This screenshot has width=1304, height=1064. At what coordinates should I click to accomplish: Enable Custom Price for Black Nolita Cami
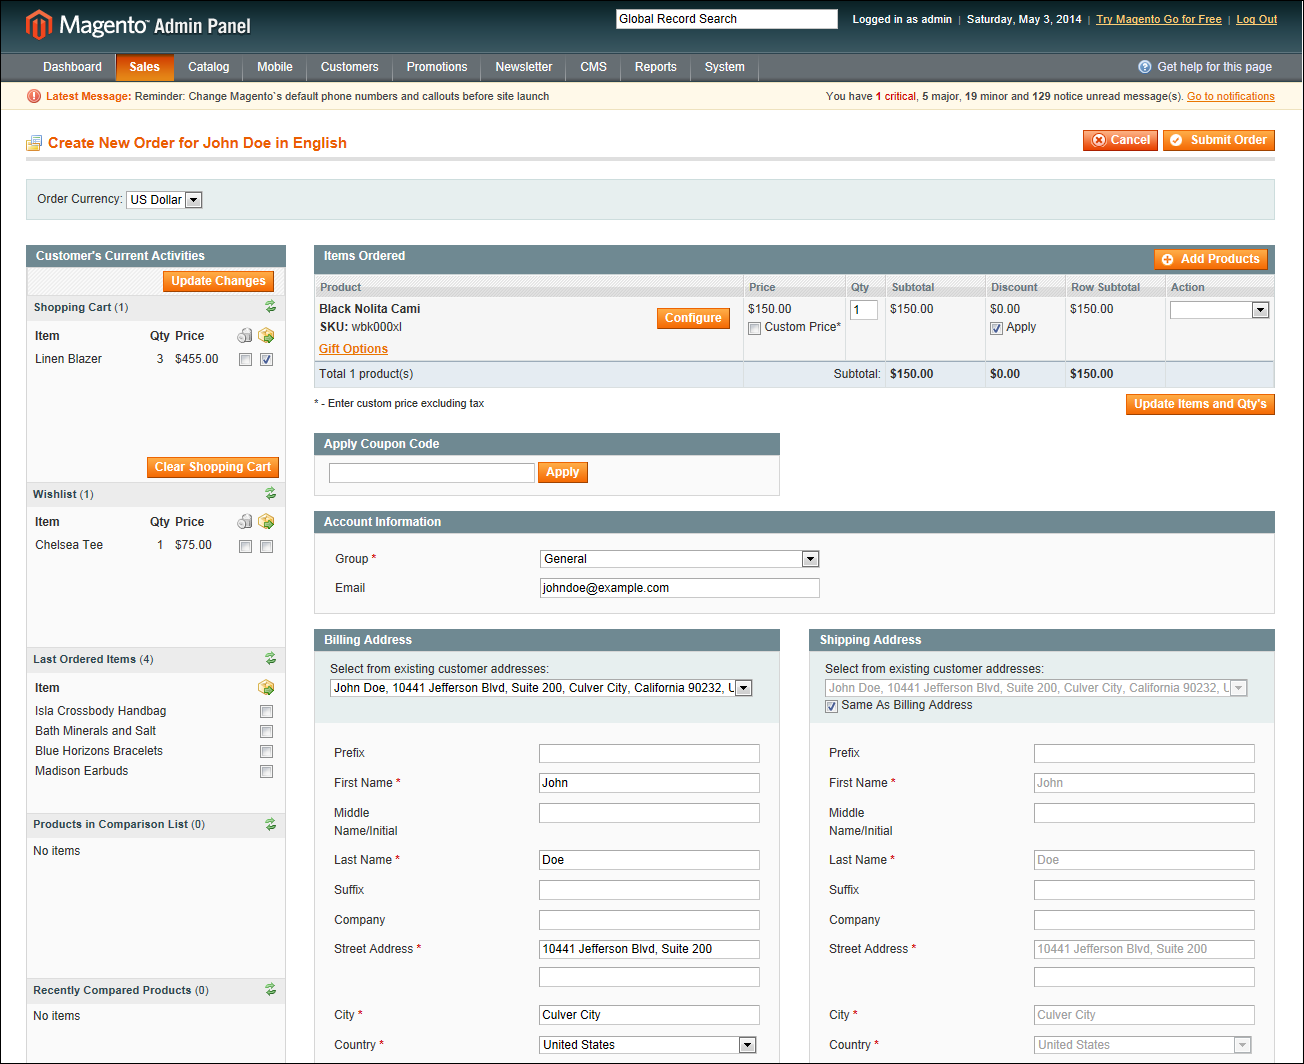click(755, 328)
